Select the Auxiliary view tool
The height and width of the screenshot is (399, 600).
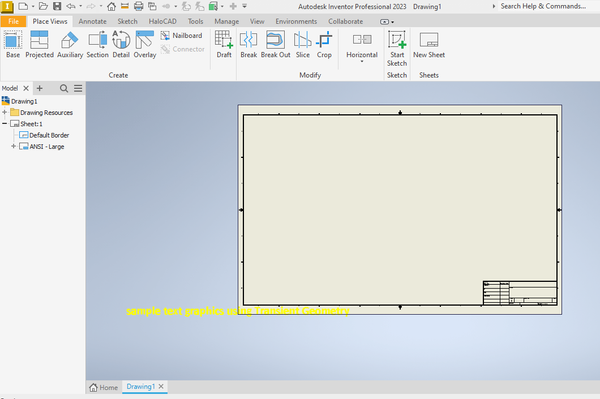pyautogui.click(x=70, y=44)
